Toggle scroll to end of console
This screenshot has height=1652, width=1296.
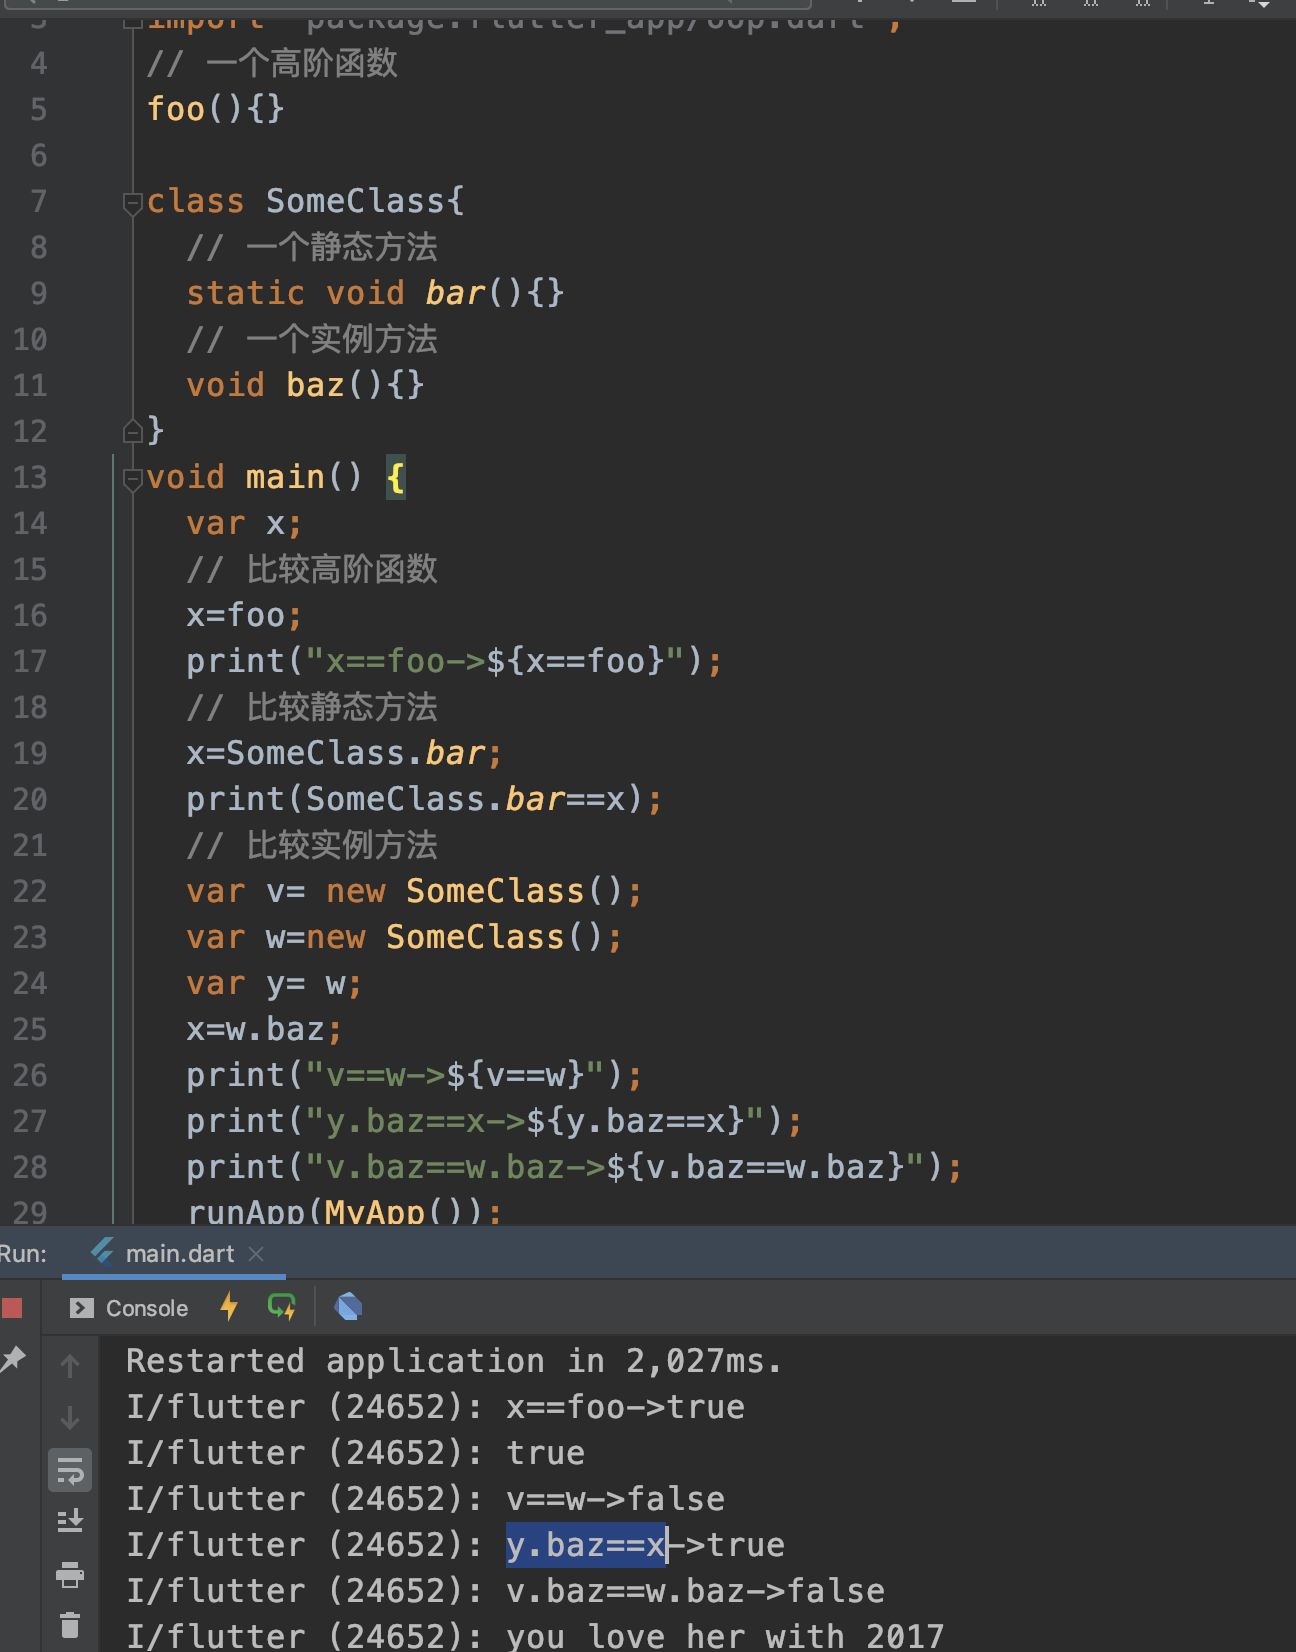[70, 1522]
